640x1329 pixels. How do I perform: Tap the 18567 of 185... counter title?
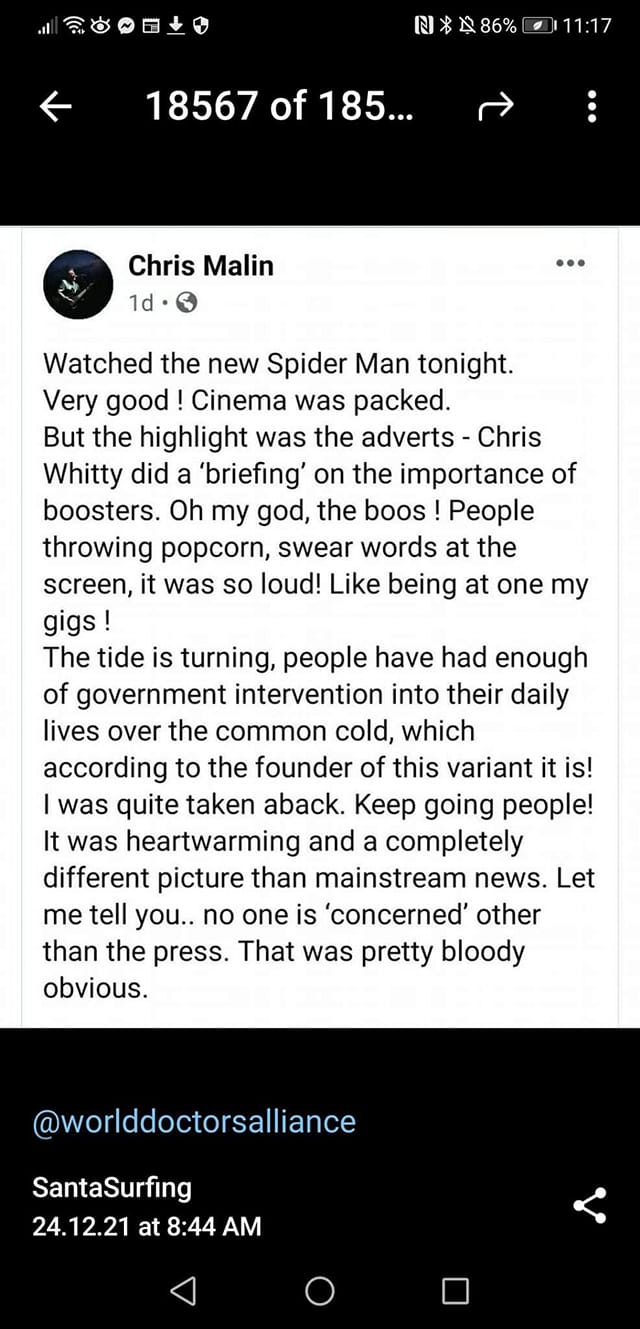coord(279,106)
